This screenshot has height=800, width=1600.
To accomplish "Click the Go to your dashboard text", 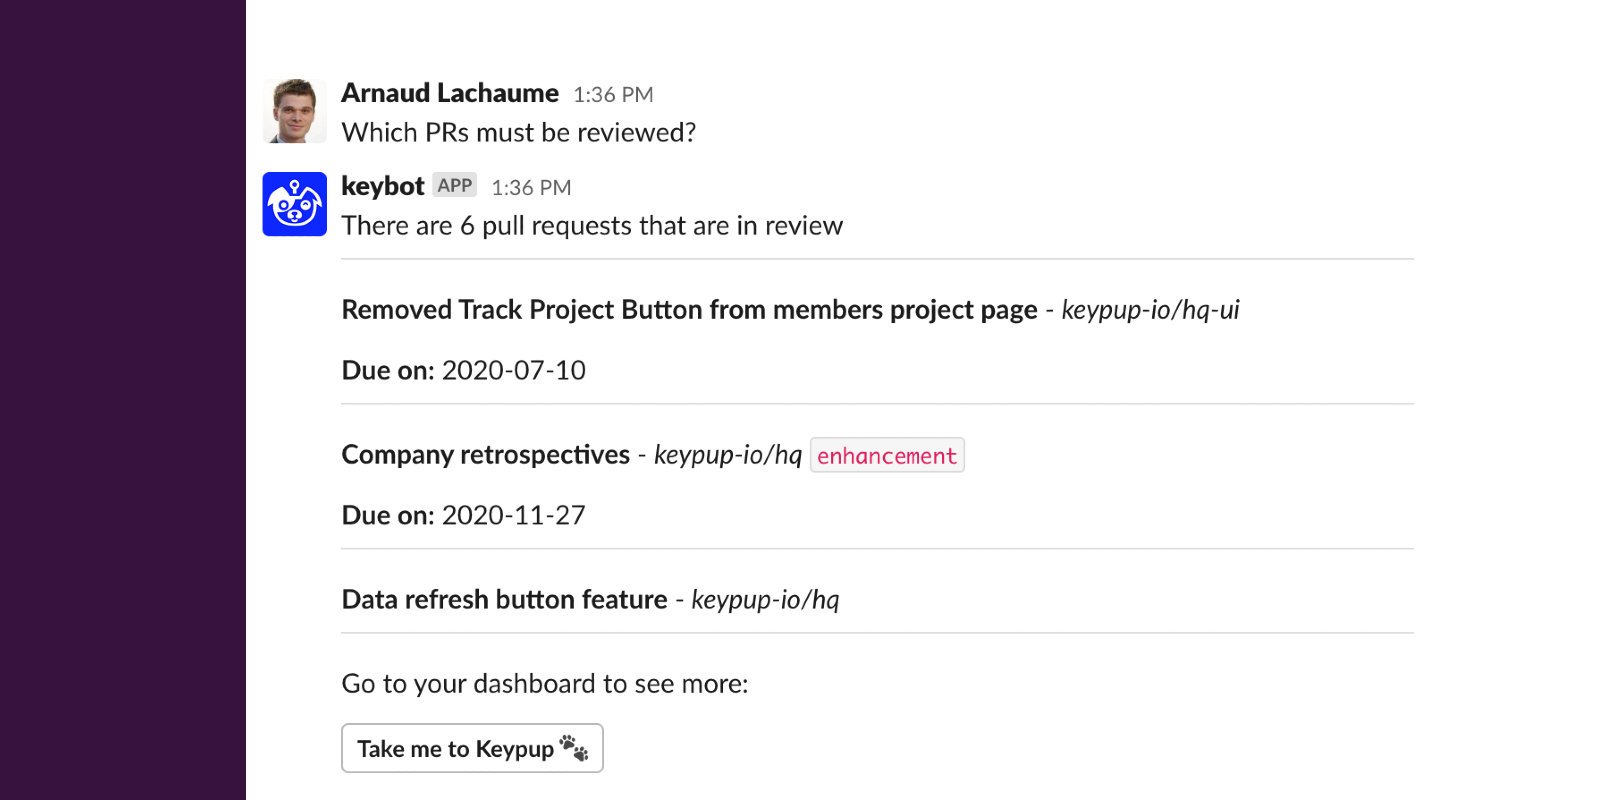I will [x=544, y=684].
